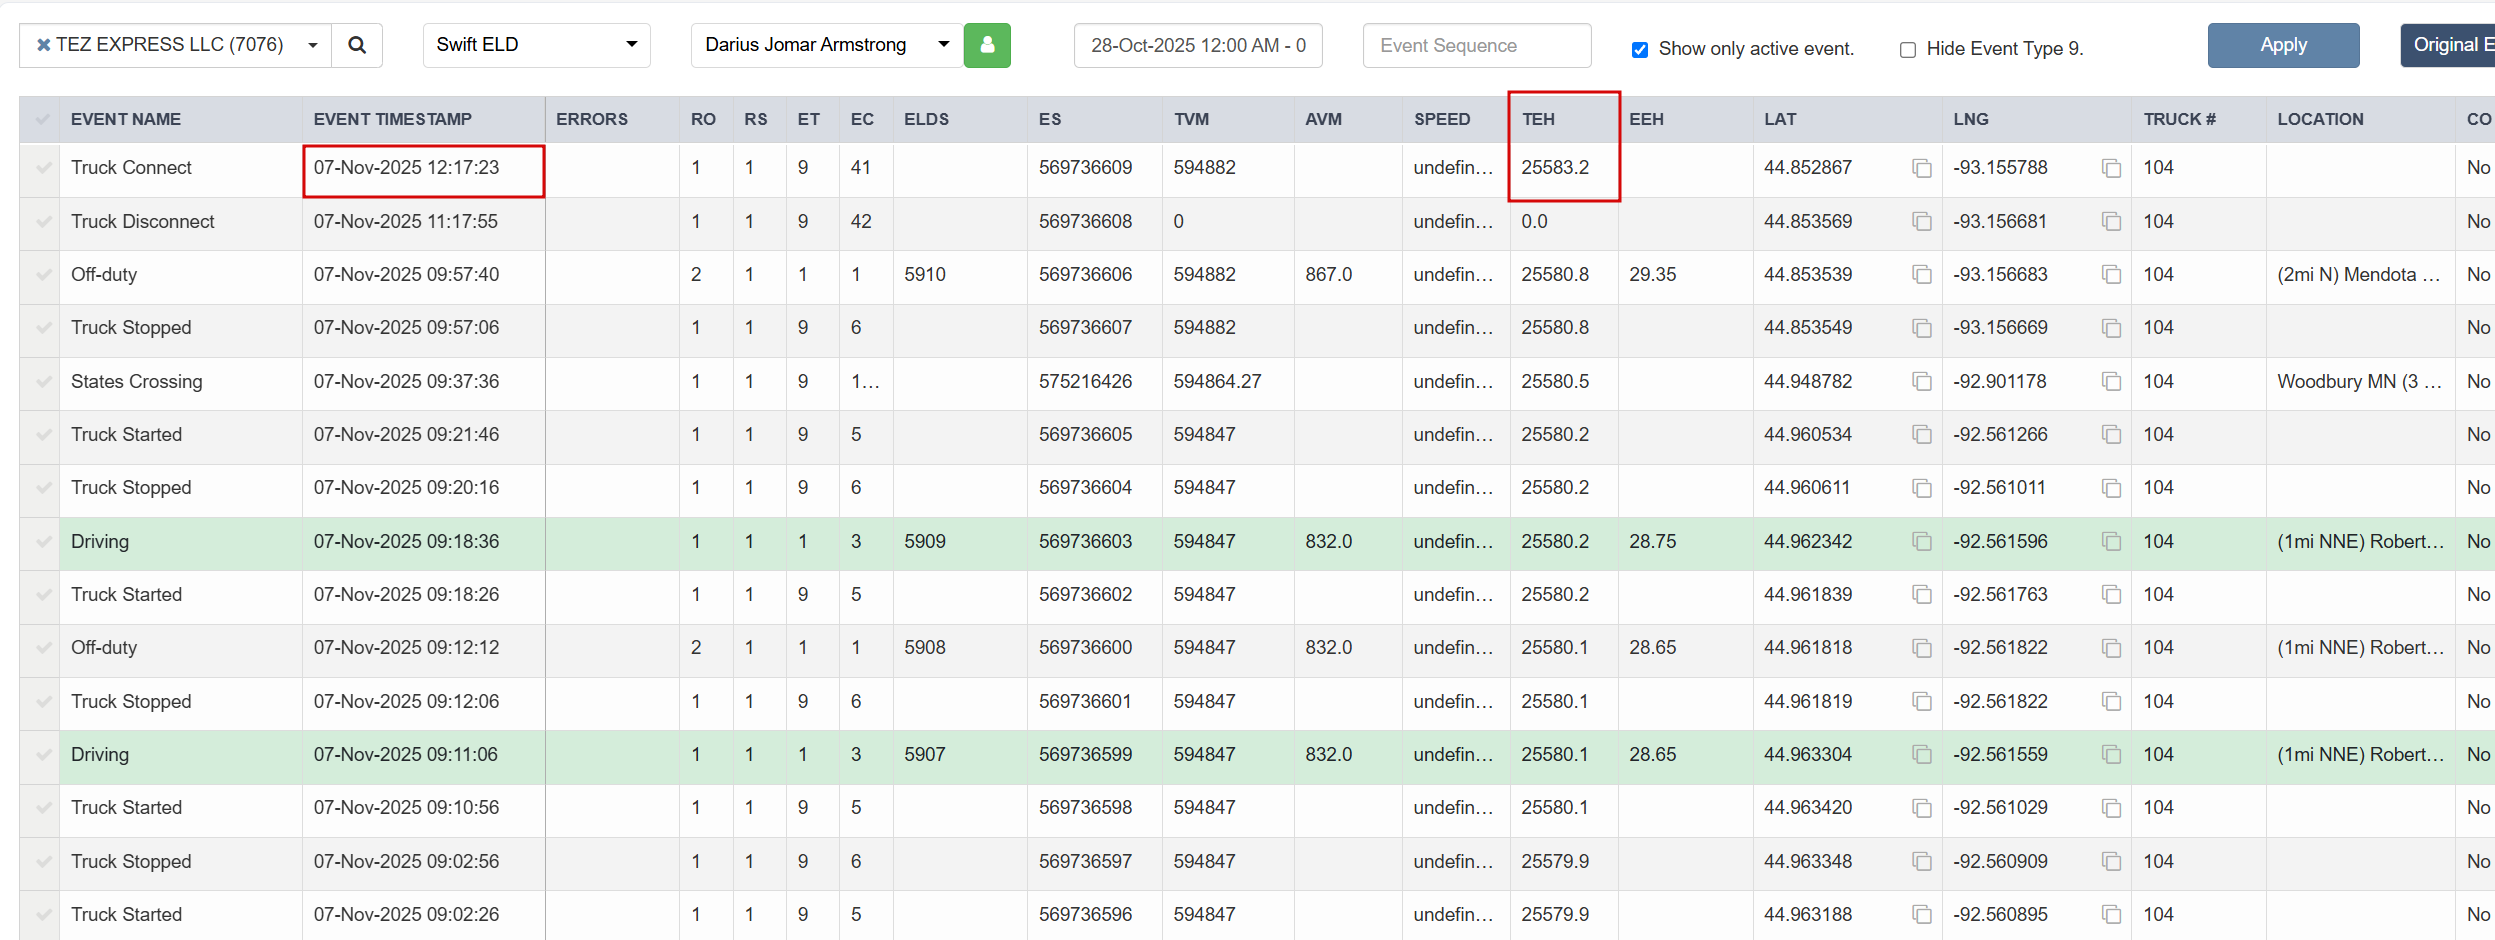Click the date range field 28-Oct-2025
Screen dimensions: 2495x940
pyautogui.click(x=1198, y=45)
